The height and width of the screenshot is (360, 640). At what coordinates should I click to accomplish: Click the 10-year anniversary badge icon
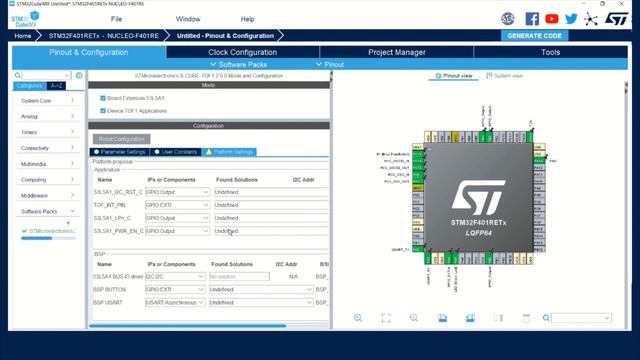point(508,19)
